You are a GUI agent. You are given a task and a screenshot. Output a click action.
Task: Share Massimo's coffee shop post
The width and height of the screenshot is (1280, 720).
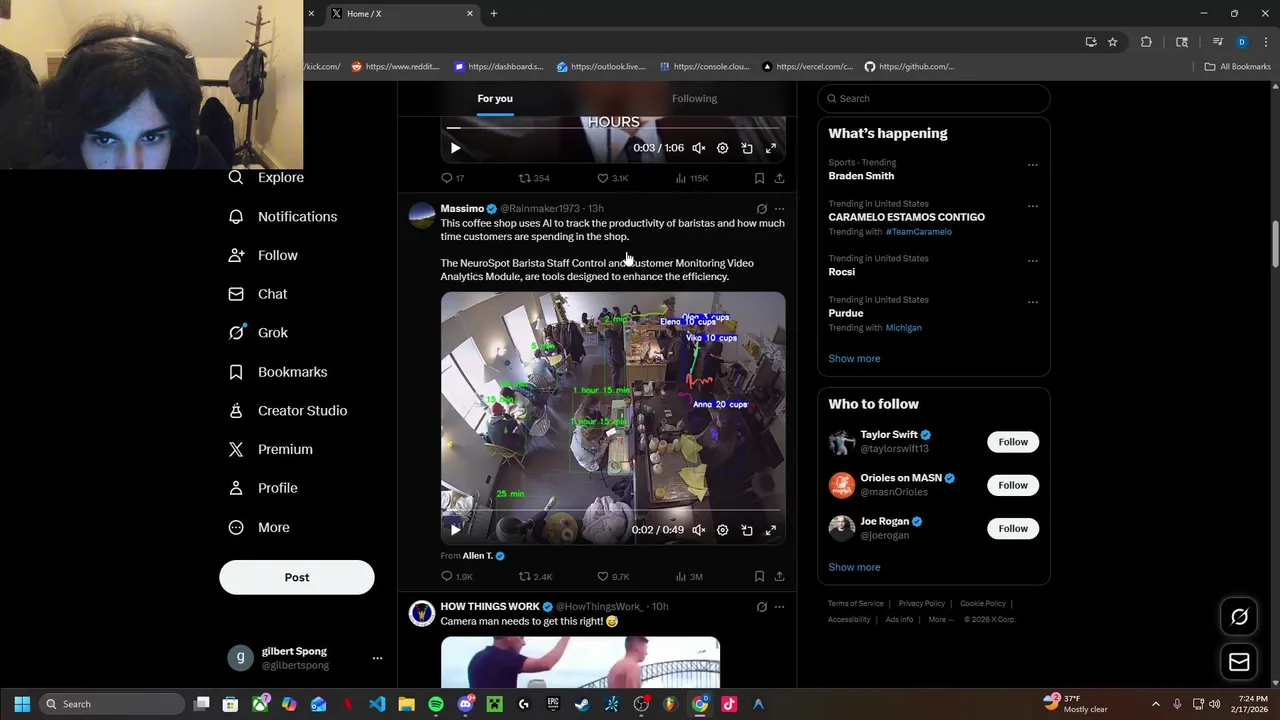[x=779, y=576]
